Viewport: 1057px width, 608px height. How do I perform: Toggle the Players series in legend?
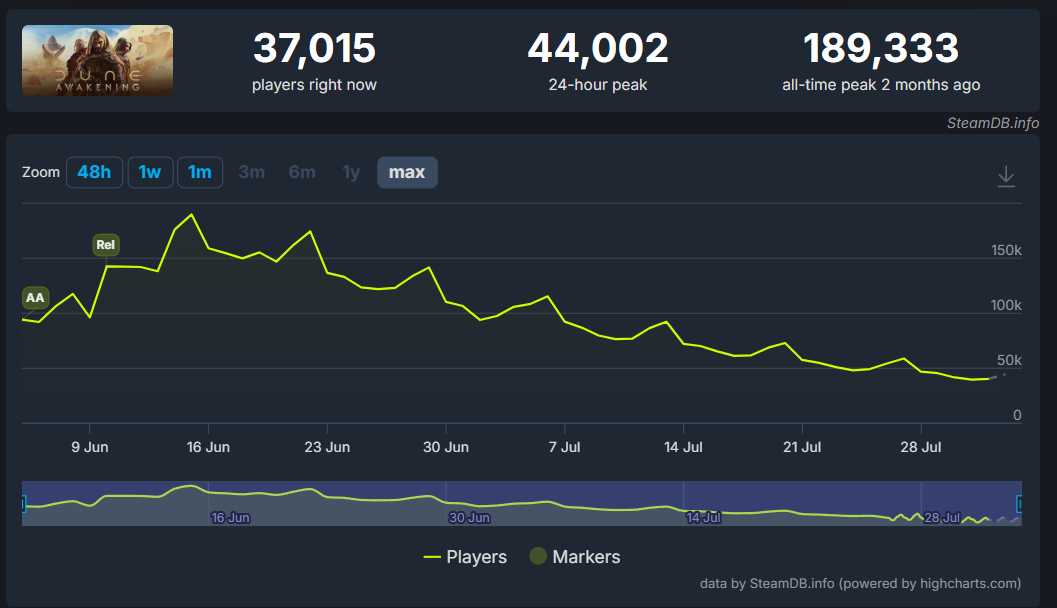click(465, 557)
